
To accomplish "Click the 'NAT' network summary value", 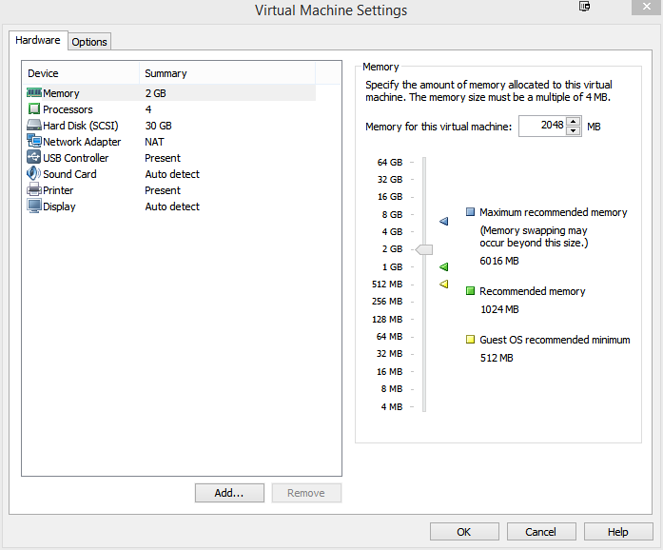I will point(154,142).
